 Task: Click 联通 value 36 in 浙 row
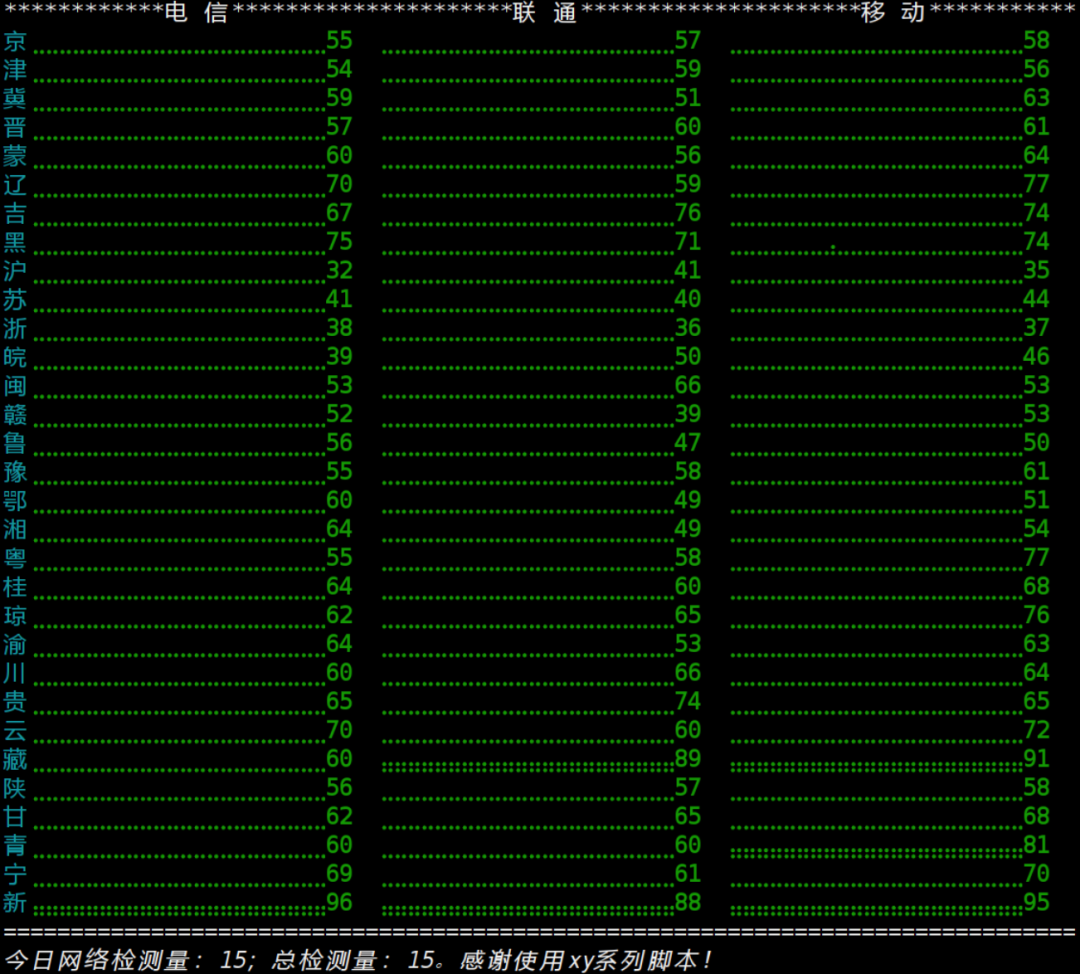[x=687, y=328]
